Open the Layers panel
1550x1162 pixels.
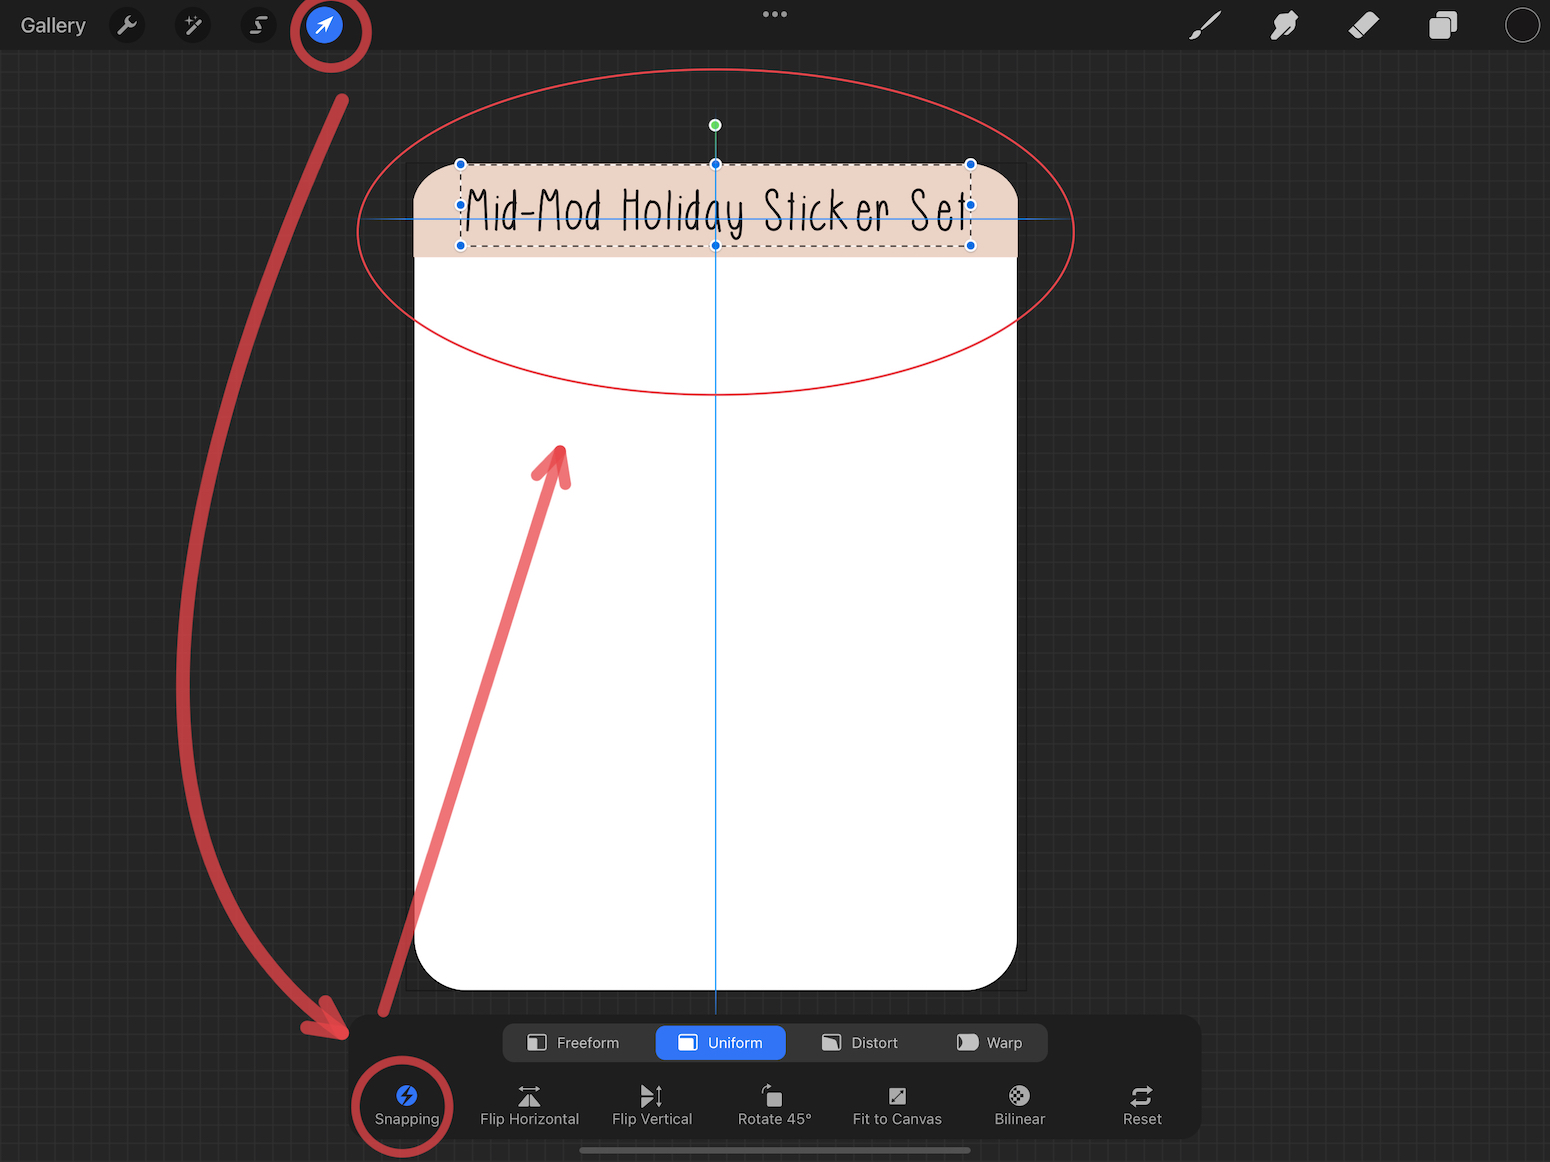tap(1442, 25)
